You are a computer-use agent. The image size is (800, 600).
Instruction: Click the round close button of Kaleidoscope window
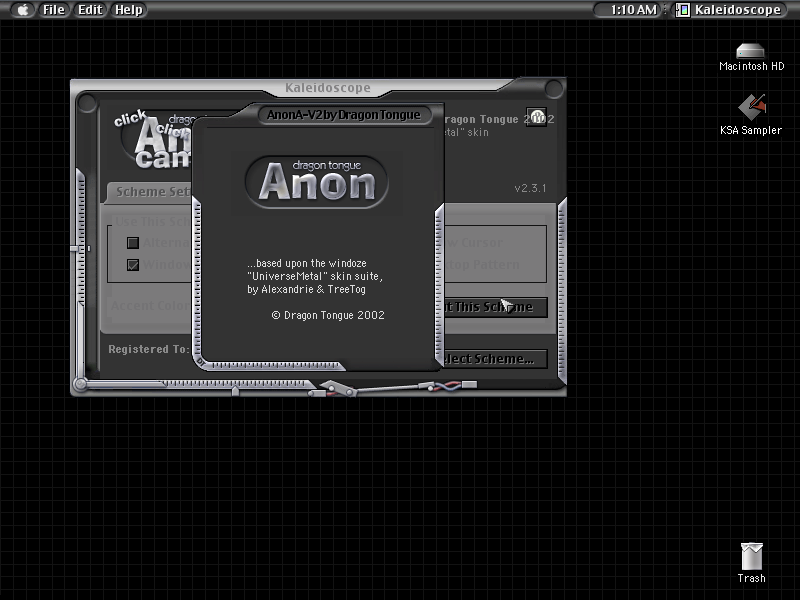pyautogui.click(x=87, y=103)
